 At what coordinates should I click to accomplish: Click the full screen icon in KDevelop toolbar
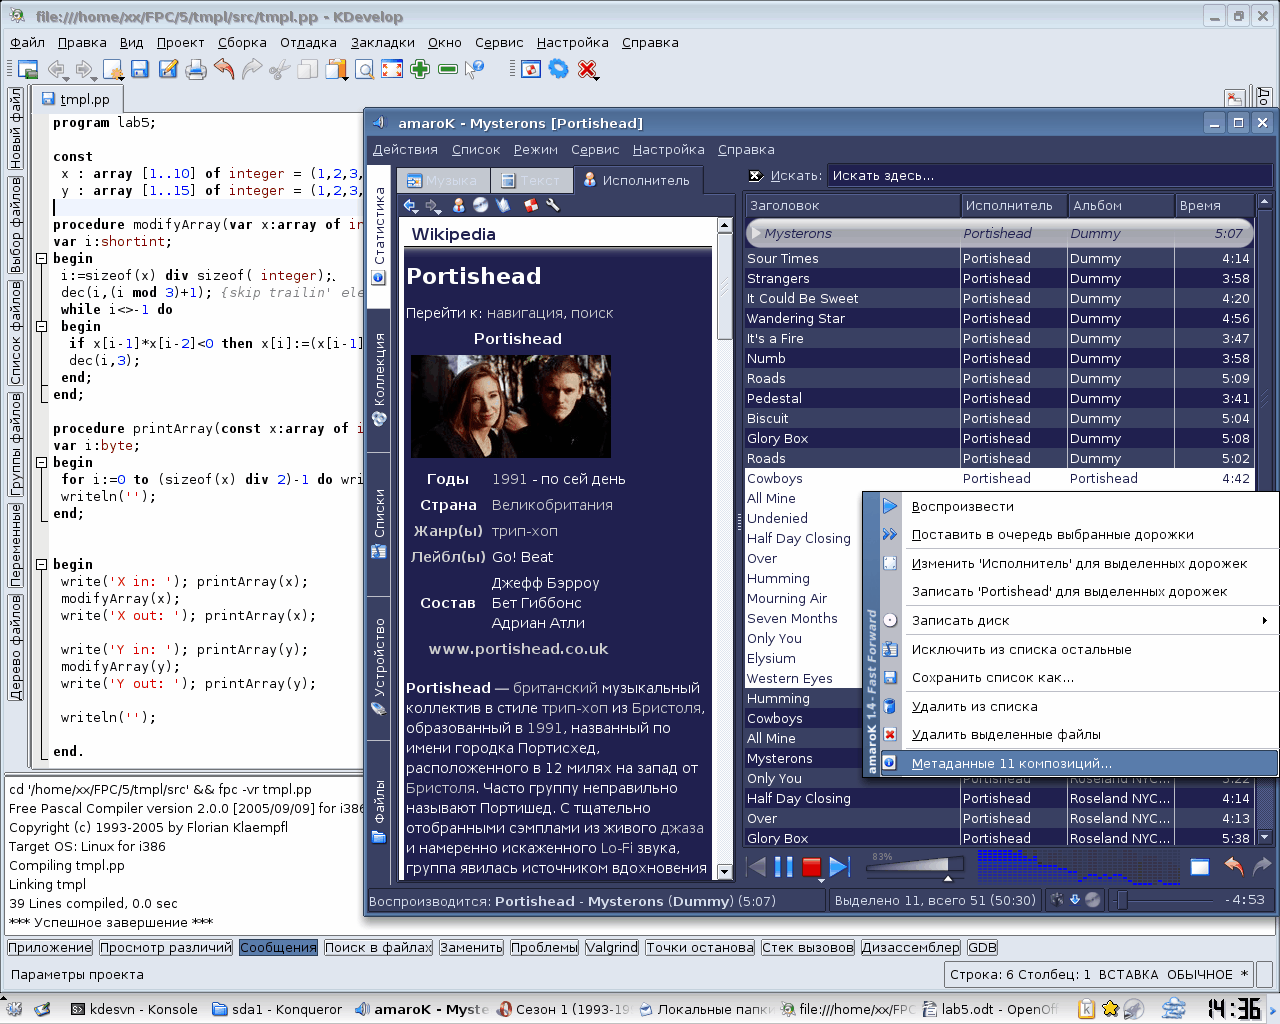pyautogui.click(x=392, y=69)
